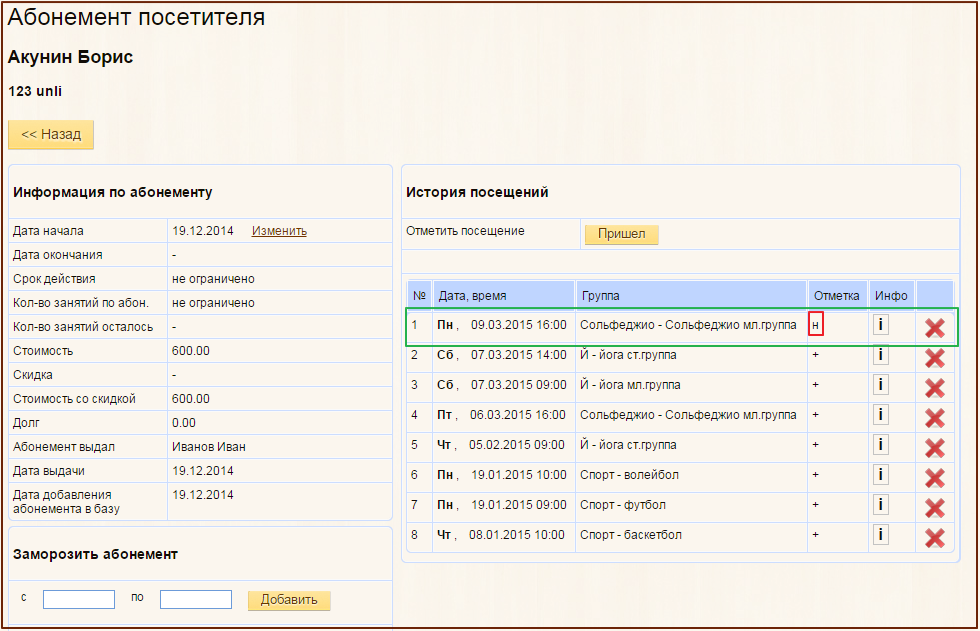Click Добавить to freeze the subscription
Screen dimensions: 980x631
[289, 600]
